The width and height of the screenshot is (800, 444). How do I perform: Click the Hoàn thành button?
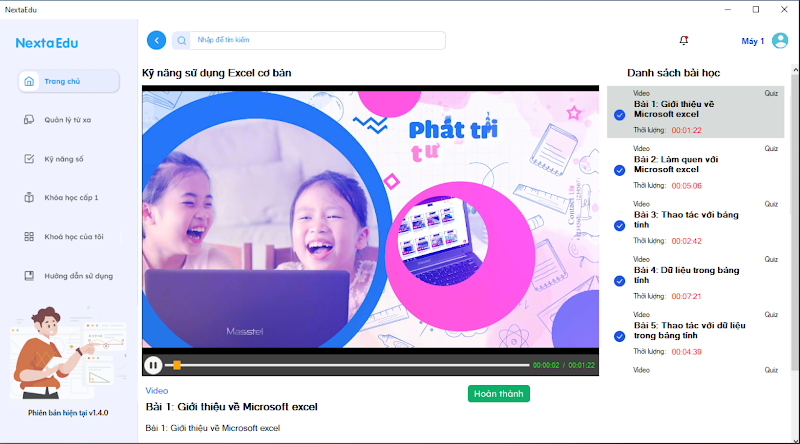coord(498,393)
